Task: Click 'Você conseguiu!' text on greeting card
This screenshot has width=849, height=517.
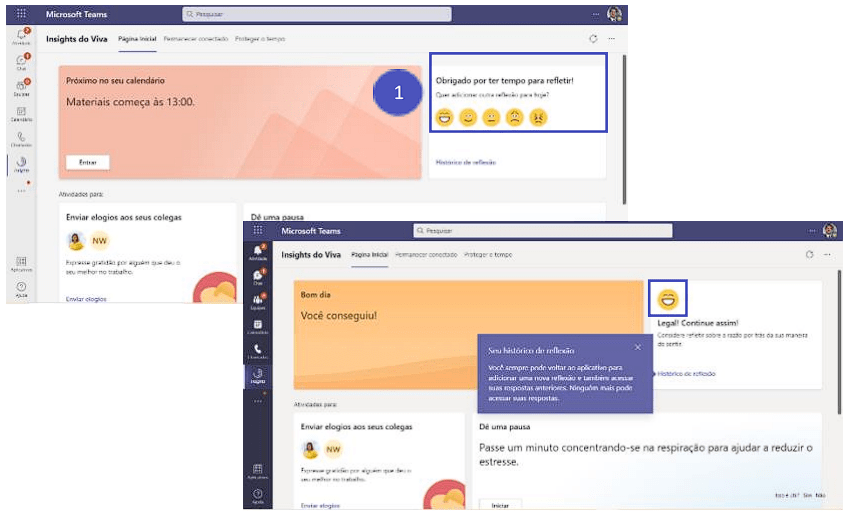Action: click(x=338, y=316)
